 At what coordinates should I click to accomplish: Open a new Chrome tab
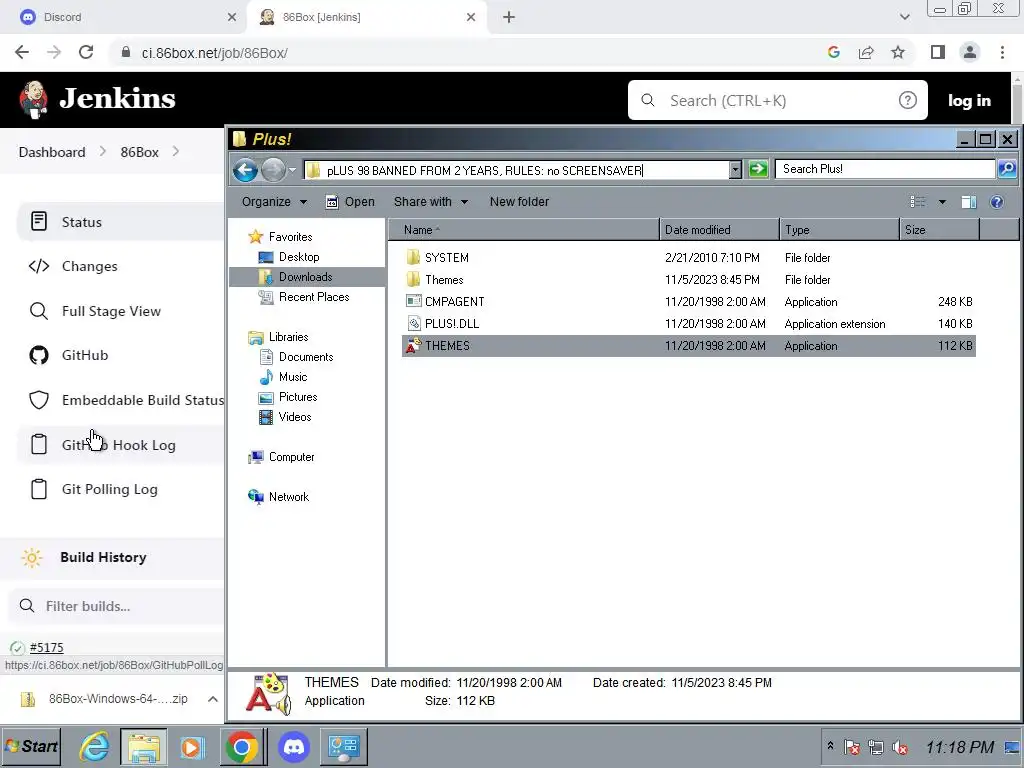[509, 18]
